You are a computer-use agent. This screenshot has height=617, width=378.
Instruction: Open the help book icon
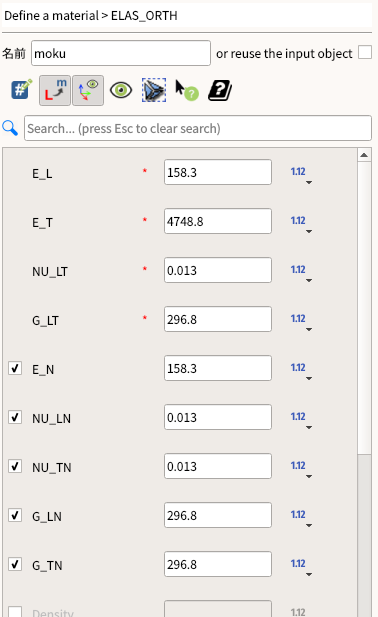click(x=219, y=91)
